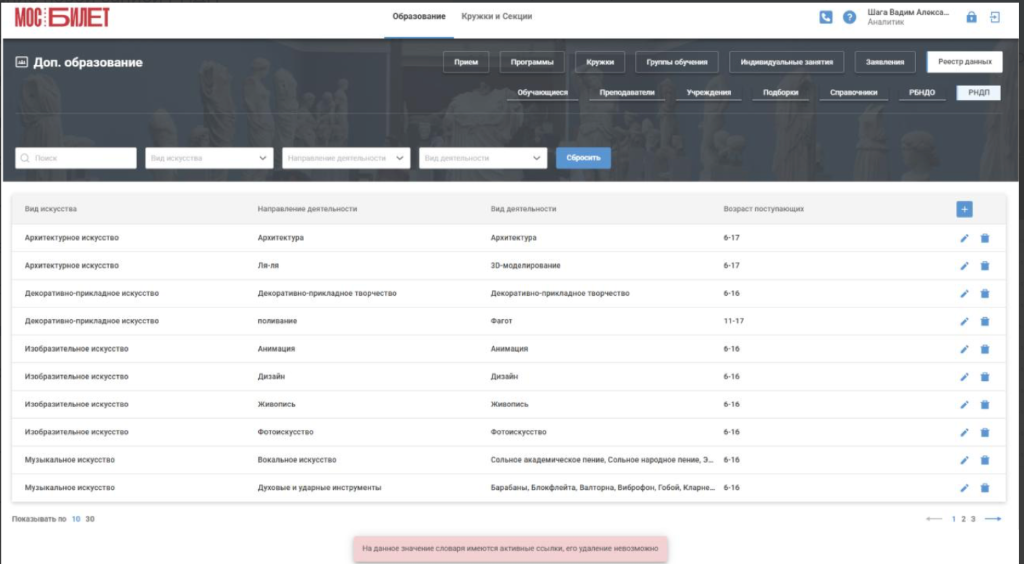
Task: Click the lock icon near user name
Action: [x=971, y=18]
